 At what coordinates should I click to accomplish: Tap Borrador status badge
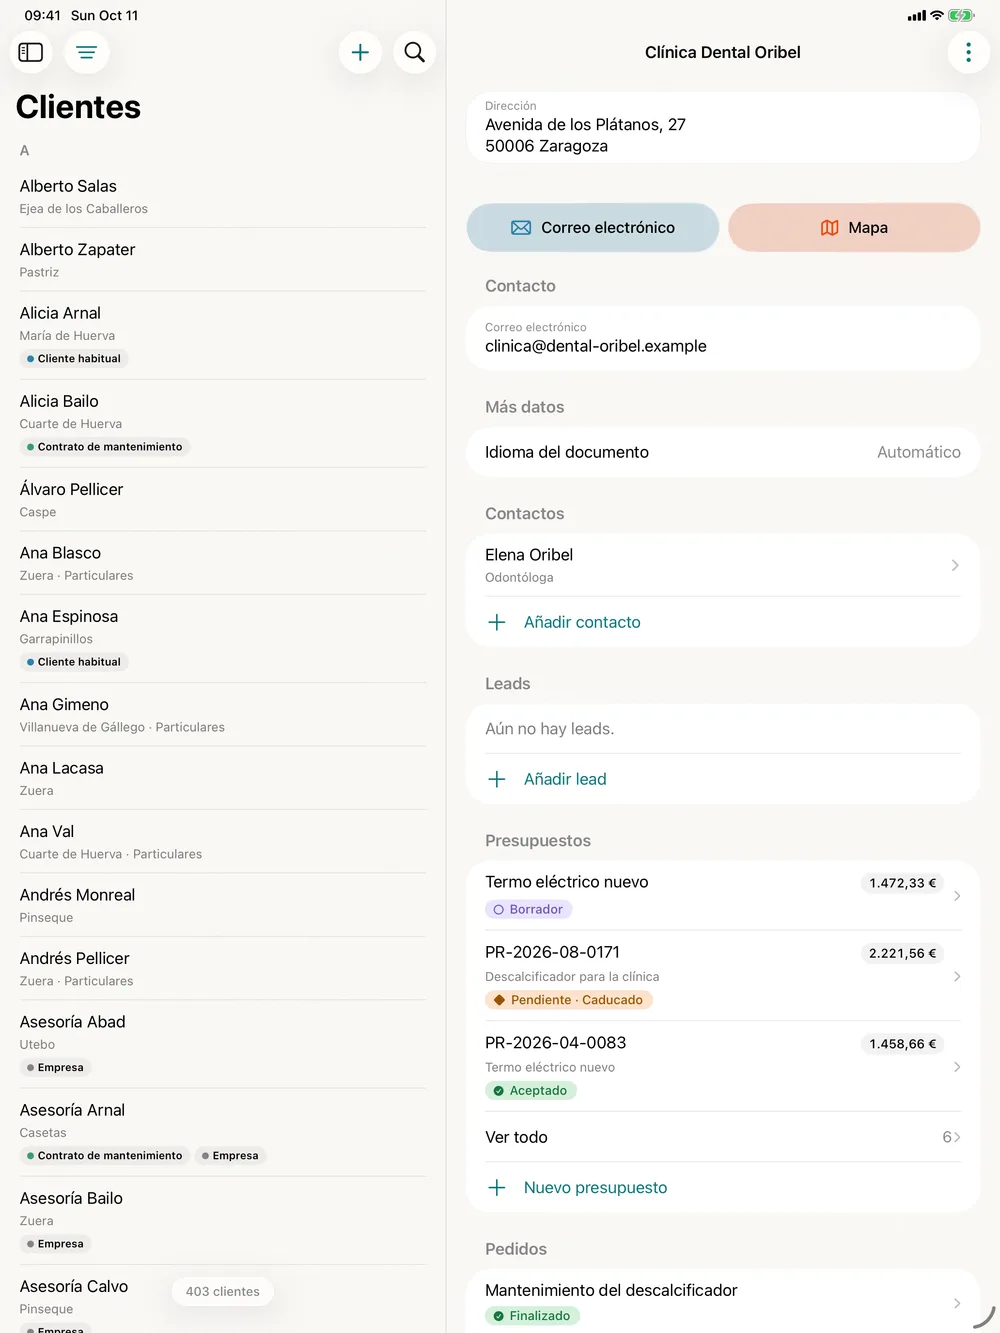pyautogui.click(x=528, y=909)
